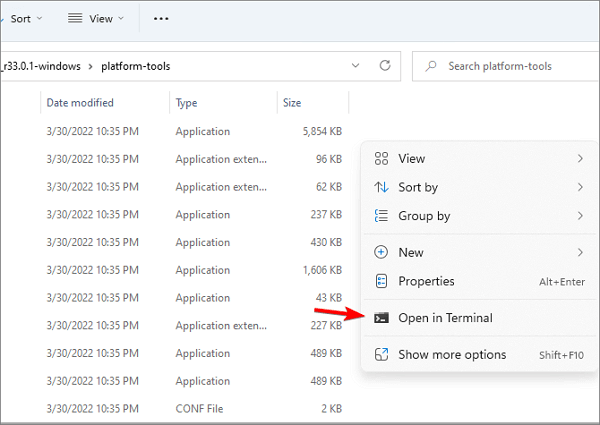Image resolution: width=600 pixels, height=425 pixels.
Task: Click the Show more options icon
Action: tap(381, 354)
